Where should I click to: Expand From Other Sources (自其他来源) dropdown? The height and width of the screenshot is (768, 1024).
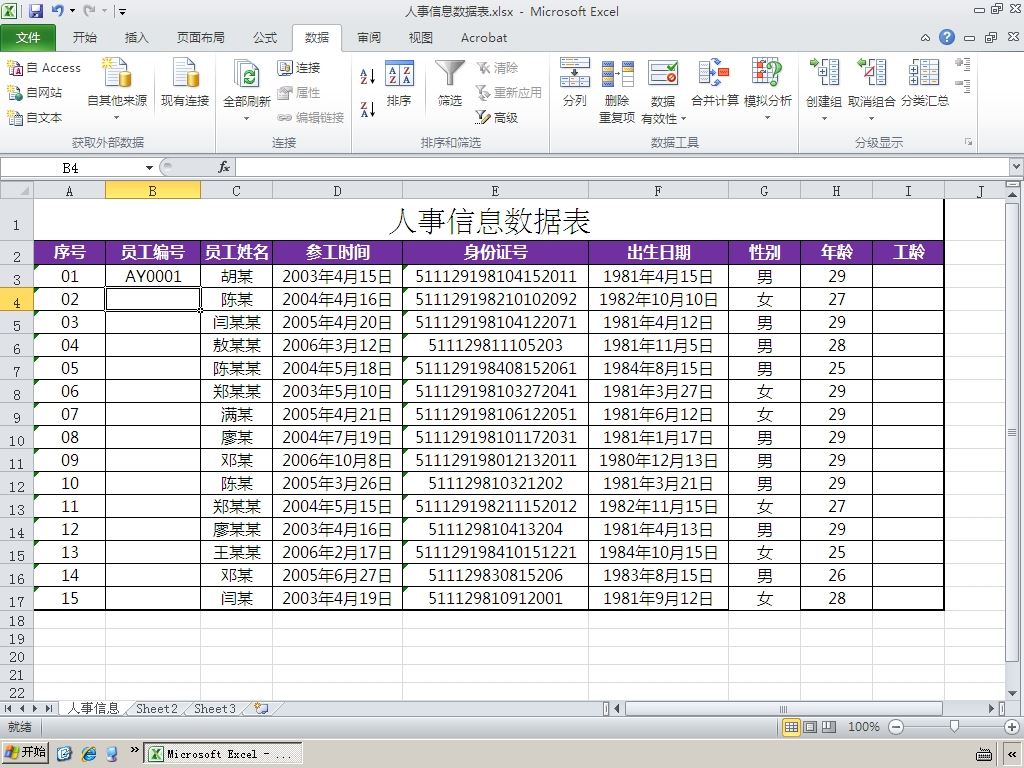click(x=116, y=118)
